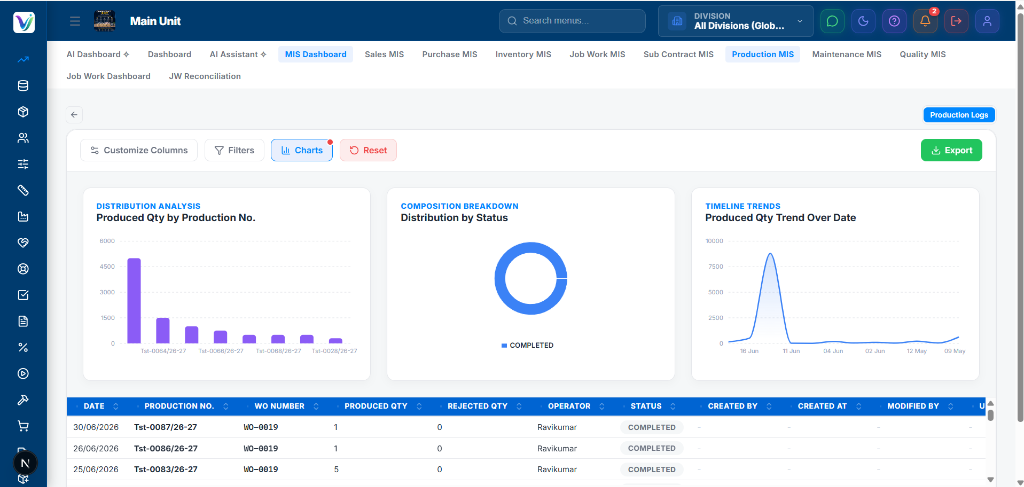Click the app logo at top left
The width and height of the screenshot is (1024, 487).
24,22
